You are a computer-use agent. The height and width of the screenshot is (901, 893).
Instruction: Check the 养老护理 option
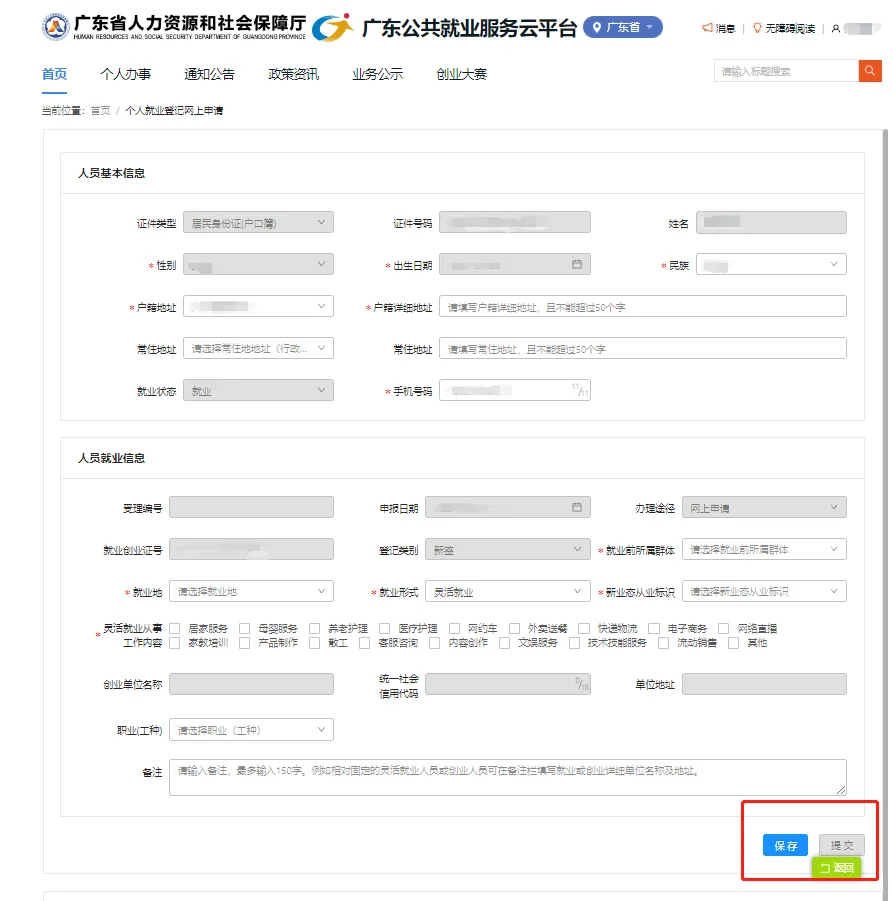(314, 628)
